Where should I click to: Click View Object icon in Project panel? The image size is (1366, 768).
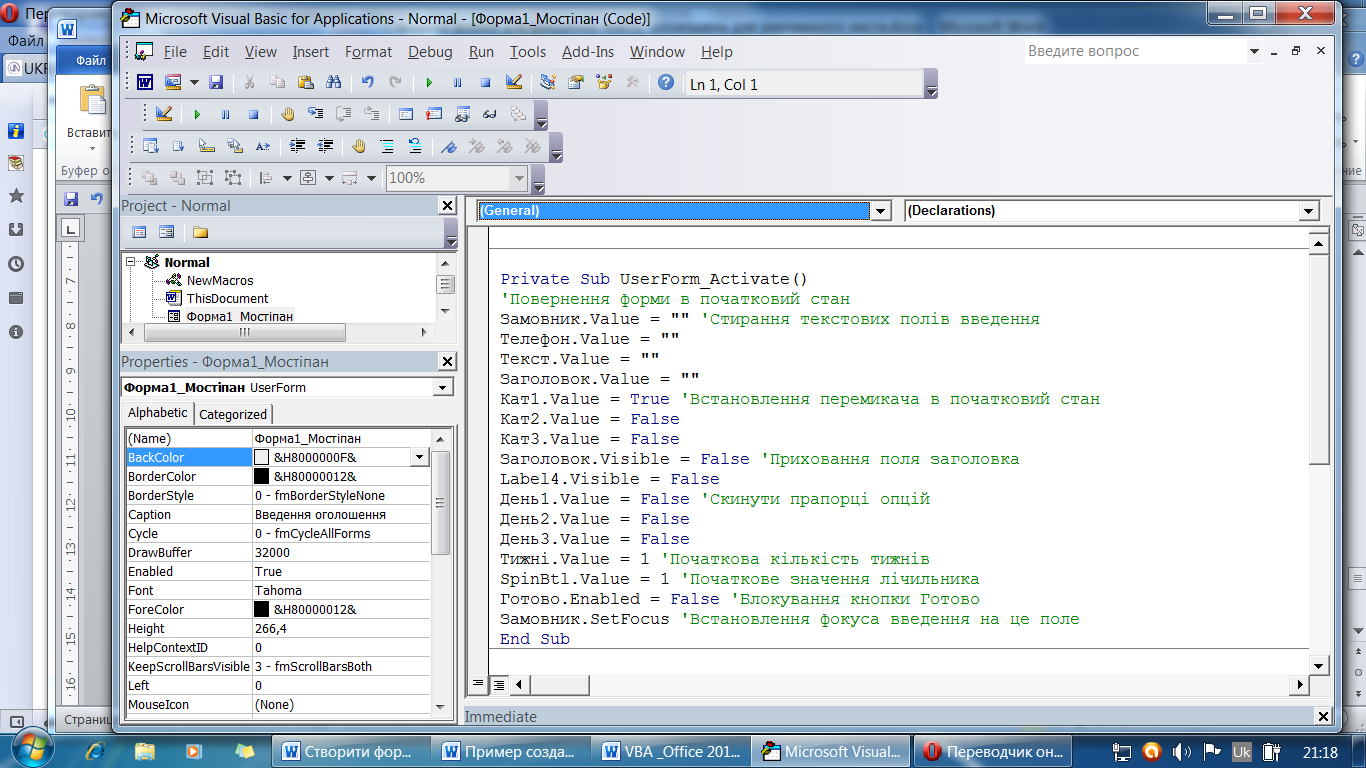pos(167,232)
